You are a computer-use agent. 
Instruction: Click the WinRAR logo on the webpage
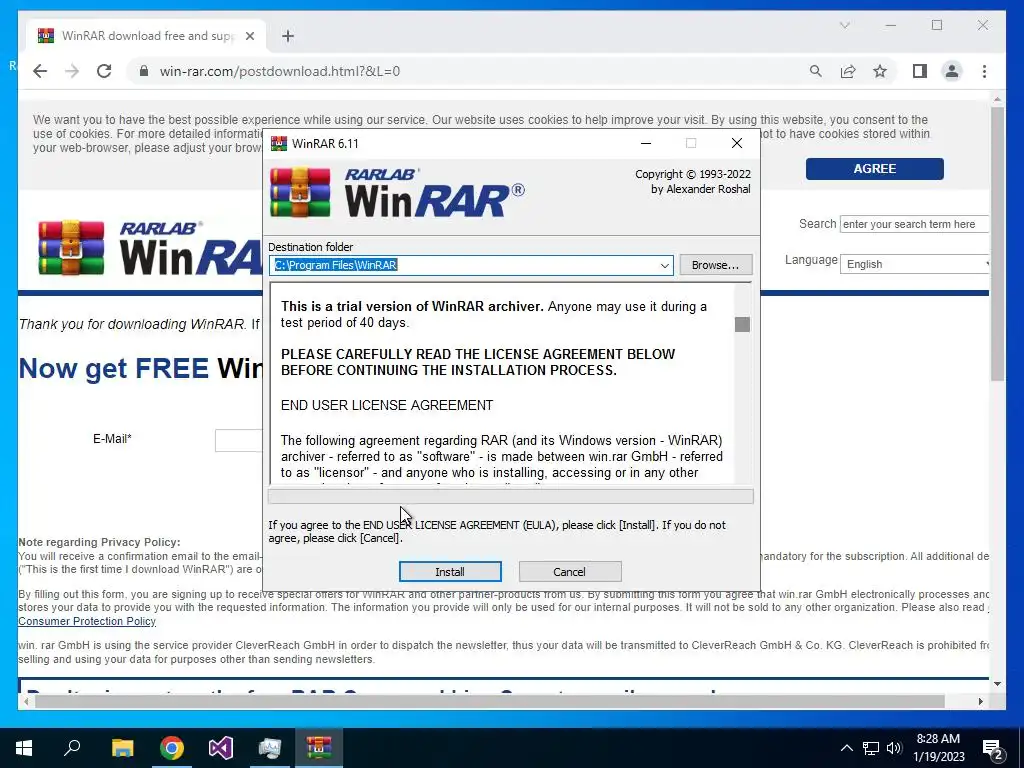152,248
